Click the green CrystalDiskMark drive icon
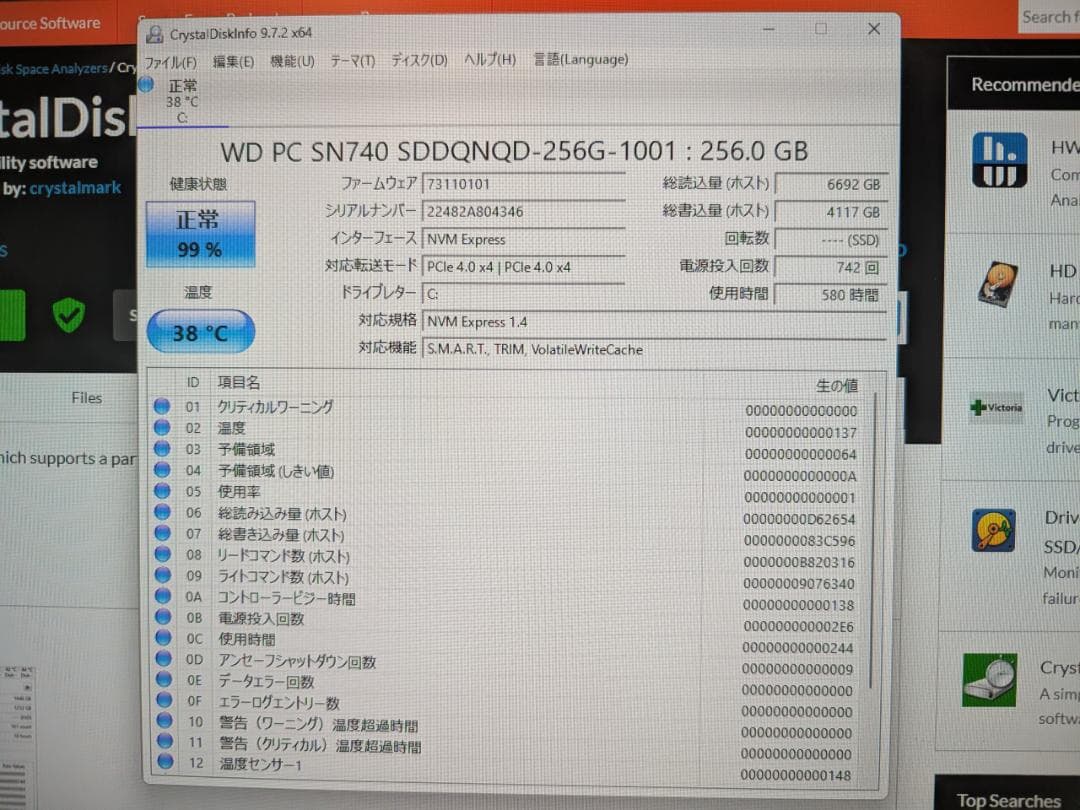 [x=989, y=682]
